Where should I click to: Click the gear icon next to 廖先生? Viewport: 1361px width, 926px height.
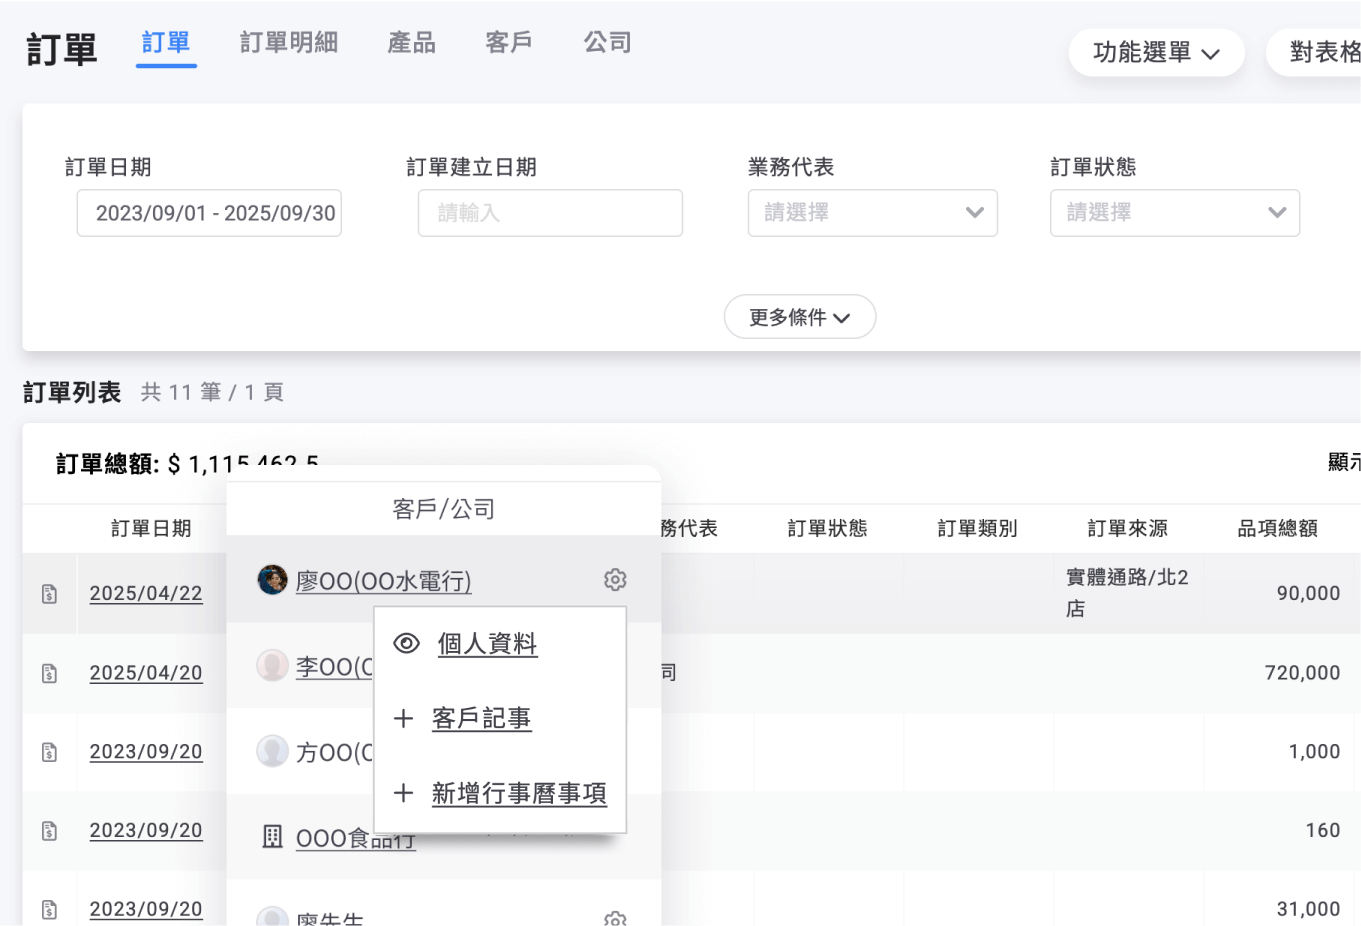(615, 917)
